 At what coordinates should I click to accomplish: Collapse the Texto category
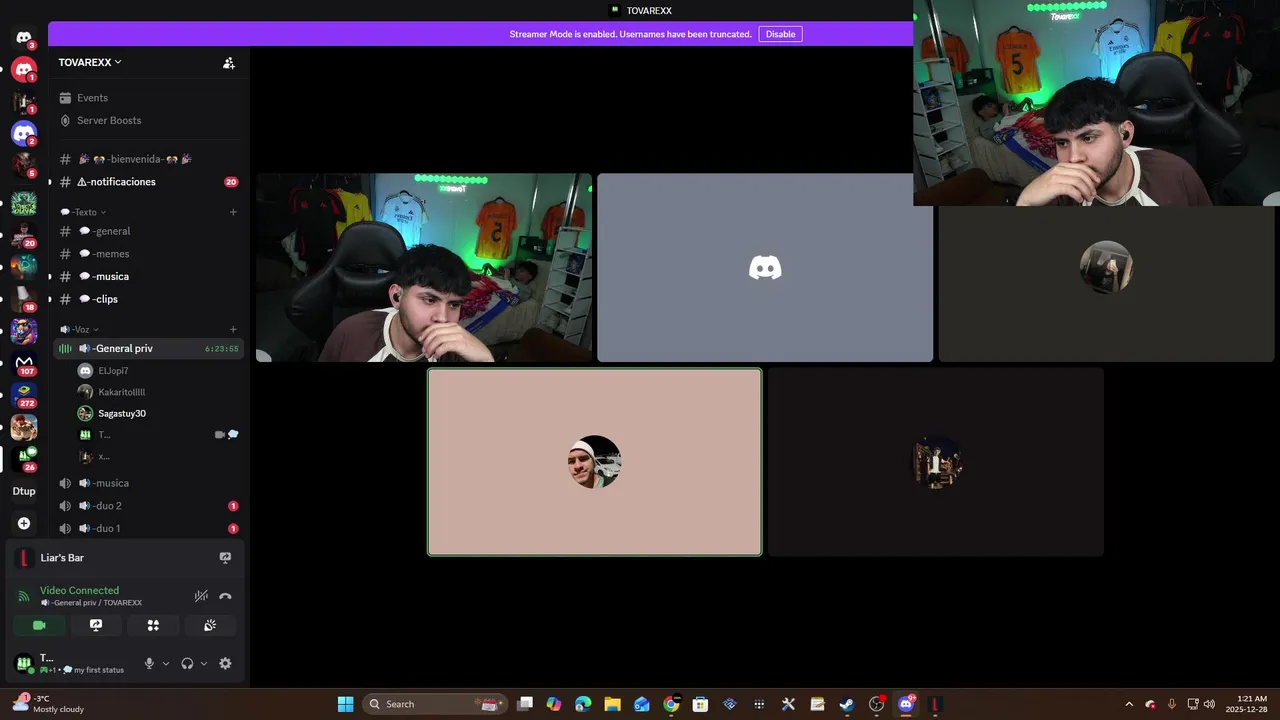83,212
